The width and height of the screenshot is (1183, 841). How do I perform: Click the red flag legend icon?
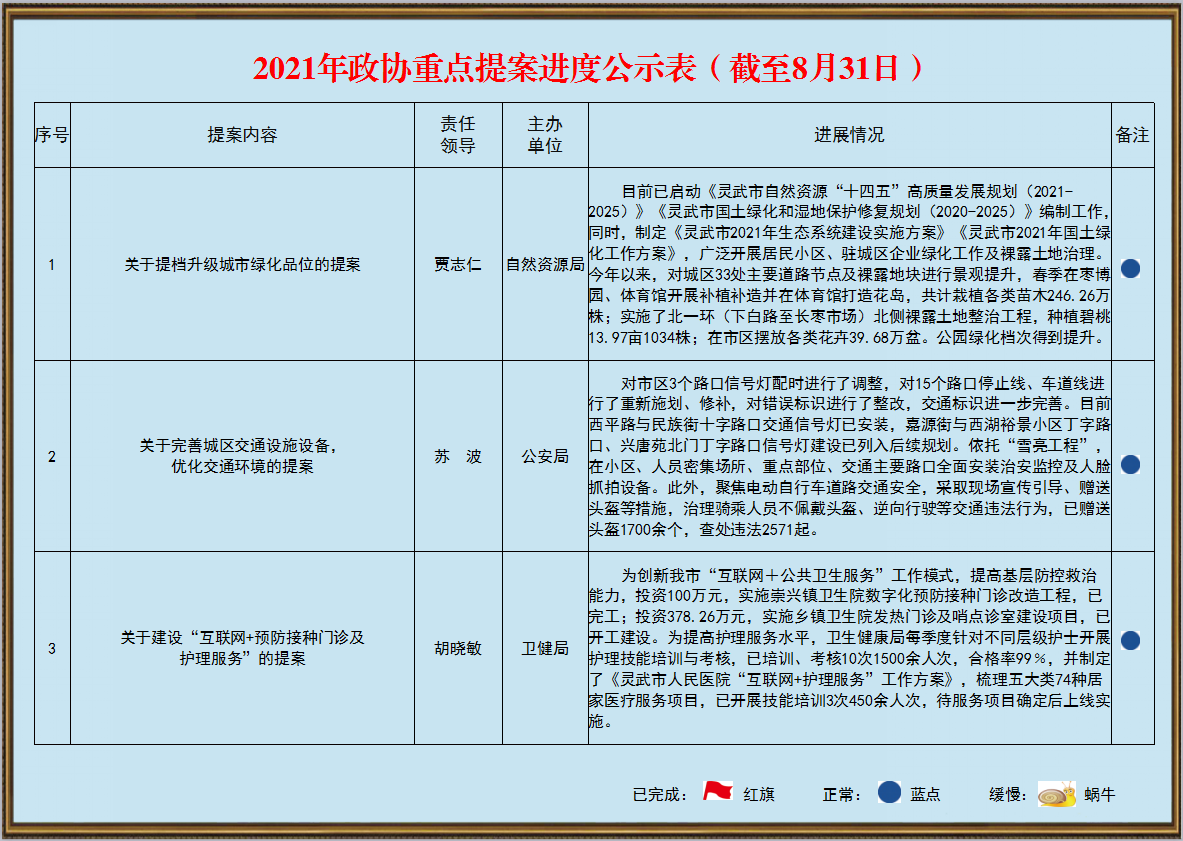point(717,791)
